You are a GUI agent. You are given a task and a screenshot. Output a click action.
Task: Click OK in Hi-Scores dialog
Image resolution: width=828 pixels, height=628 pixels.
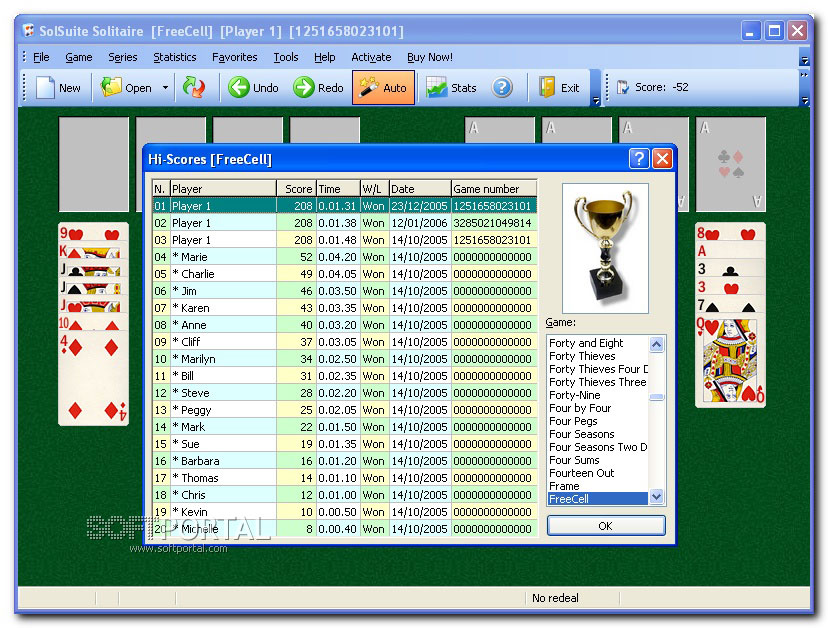606,526
